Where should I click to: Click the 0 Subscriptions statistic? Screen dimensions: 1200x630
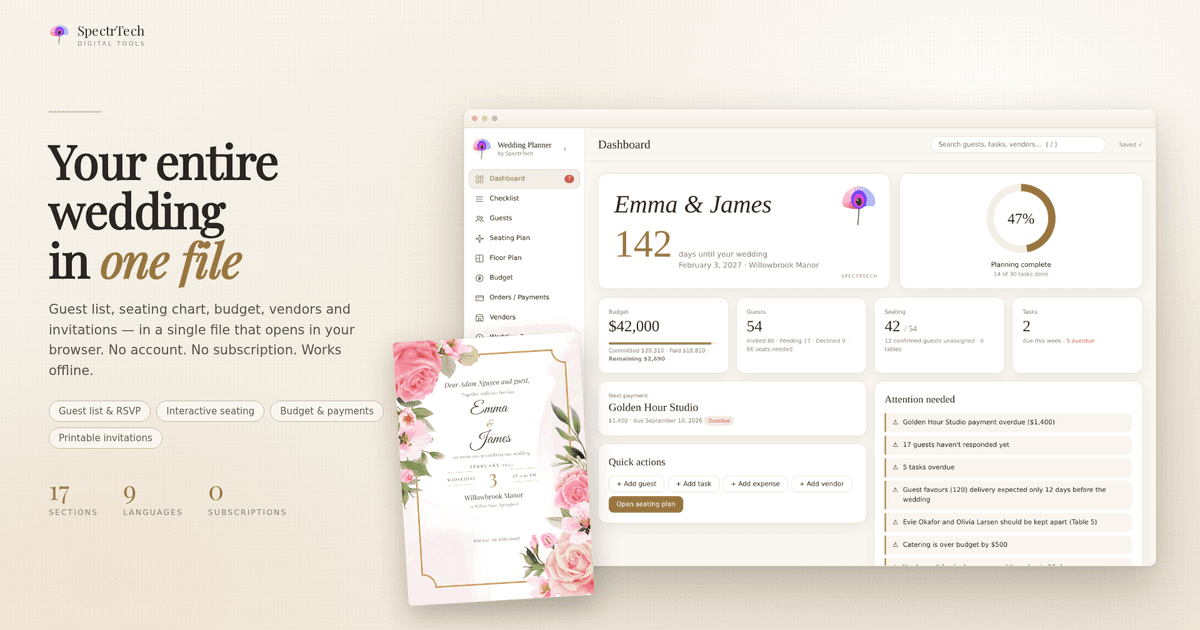click(x=247, y=499)
